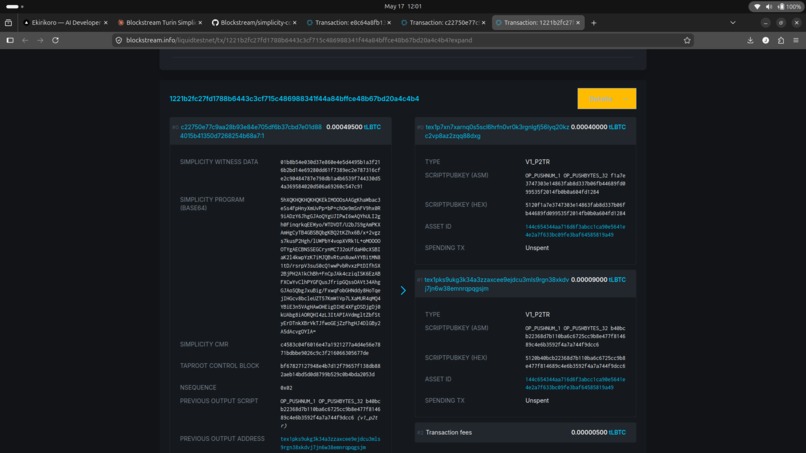This screenshot has height=453, width=806.
Task: Click output #0 V1_P2TR type value
Action: [x=537, y=161]
